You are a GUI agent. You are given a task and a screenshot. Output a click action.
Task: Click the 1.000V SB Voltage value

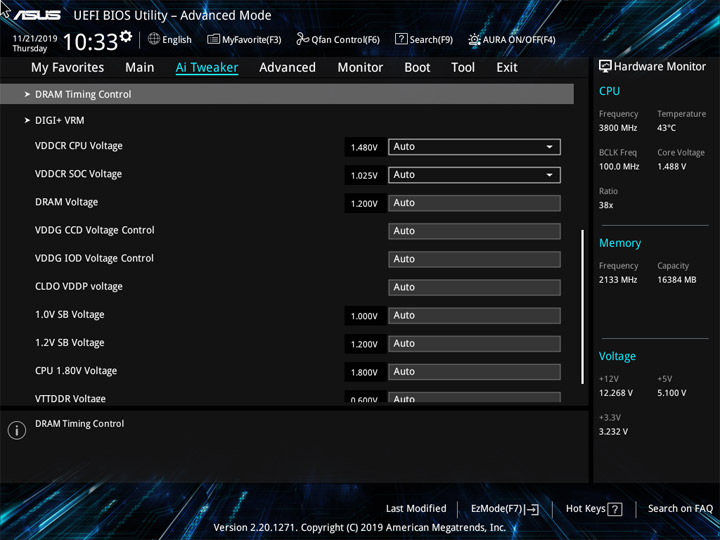(x=364, y=316)
